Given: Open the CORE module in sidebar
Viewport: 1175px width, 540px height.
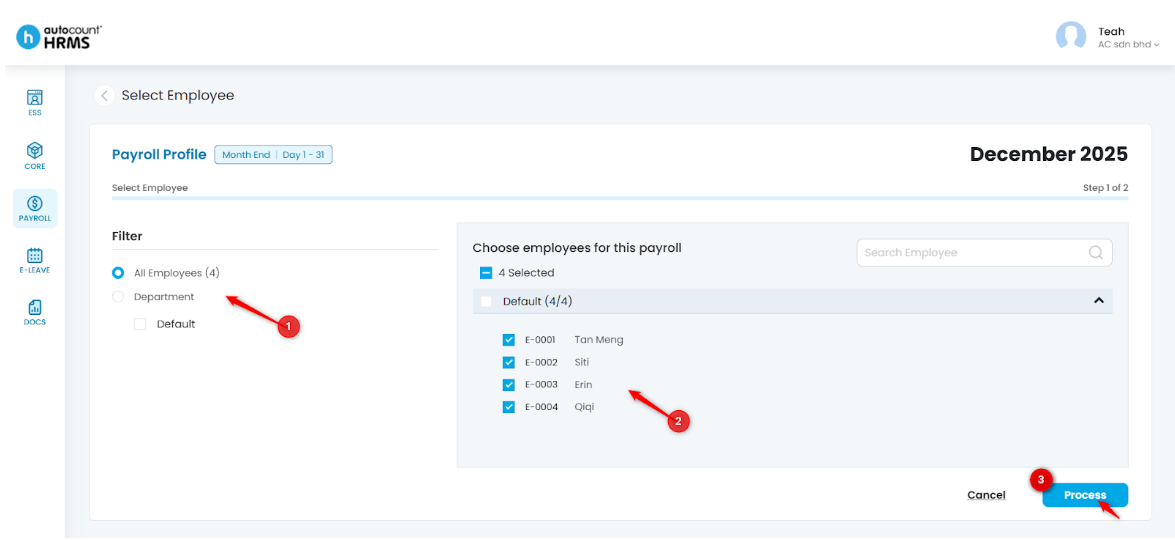Looking at the screenshot, I should pos(34,156).
